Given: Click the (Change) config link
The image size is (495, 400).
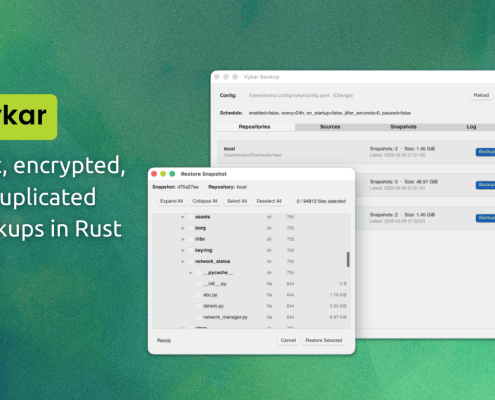Looking at the screenshot, I should tap(343, 95).
